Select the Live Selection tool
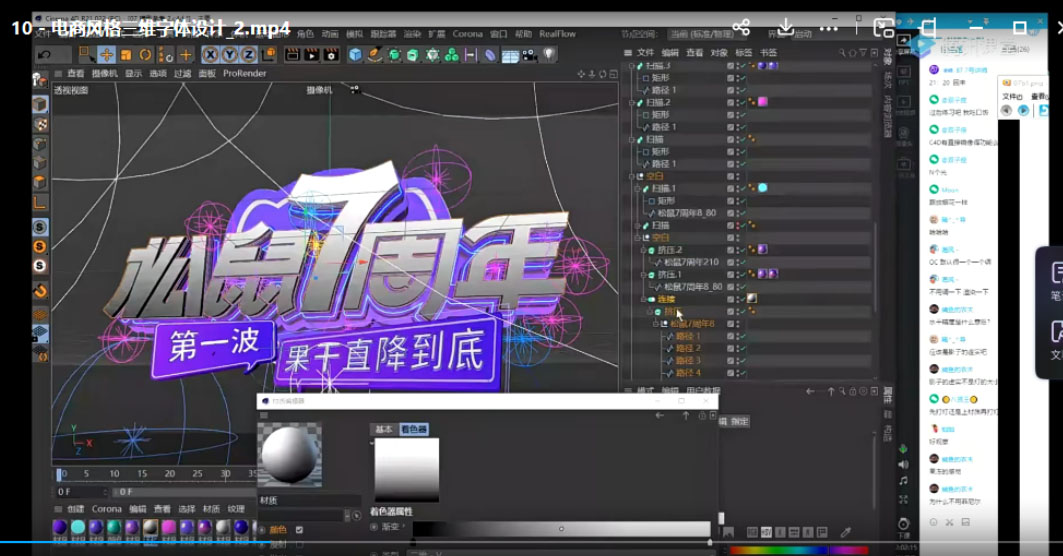Image resolution: width=1063 pixels, height=556 pixels. coord(87,54)
